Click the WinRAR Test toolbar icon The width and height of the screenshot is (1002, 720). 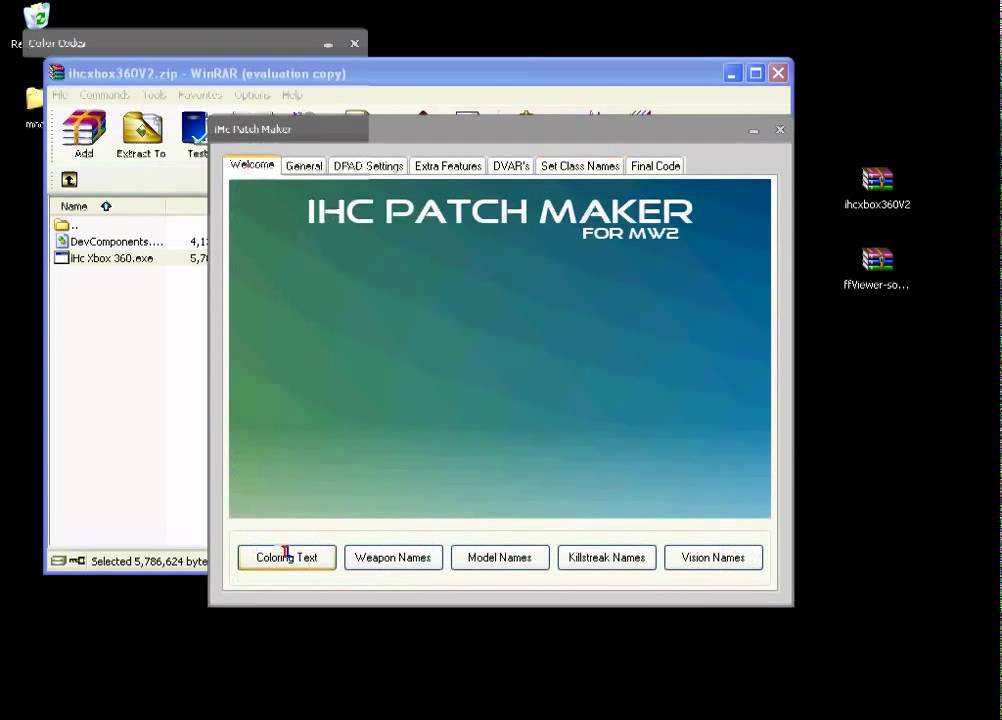coord(195,134)
